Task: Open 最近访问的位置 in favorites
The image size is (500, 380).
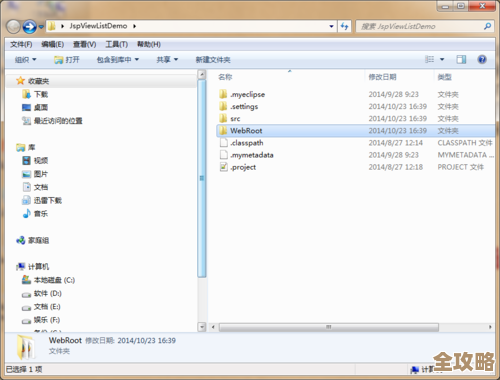Action: pos(58,121)
